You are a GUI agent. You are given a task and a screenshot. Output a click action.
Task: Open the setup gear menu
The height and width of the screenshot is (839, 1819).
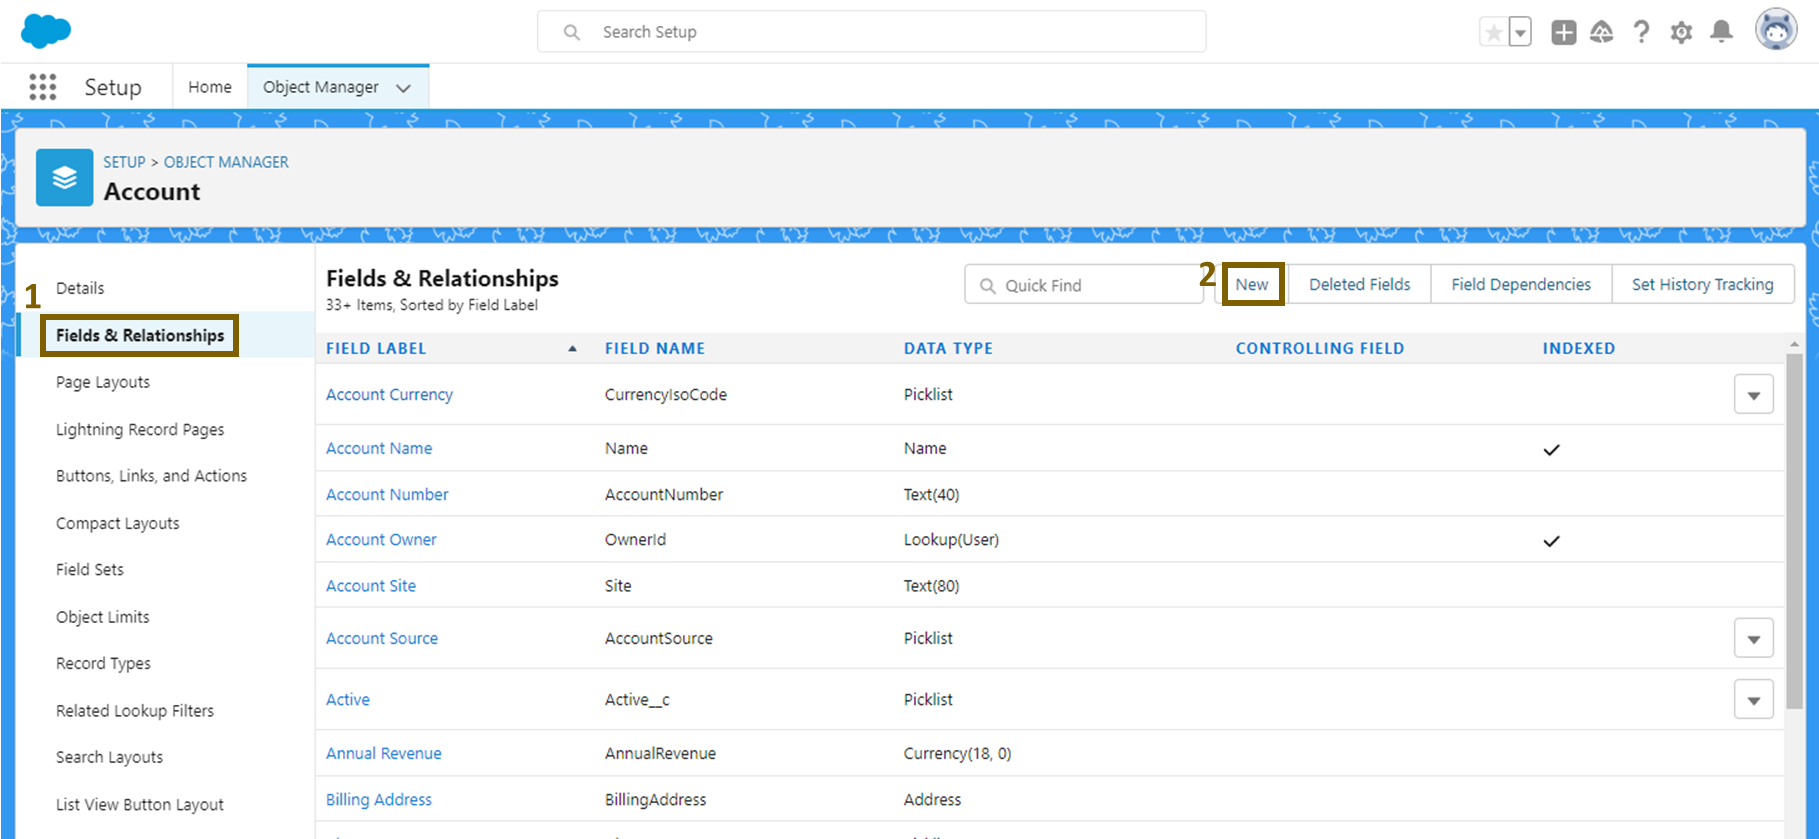click(1682, 32)
